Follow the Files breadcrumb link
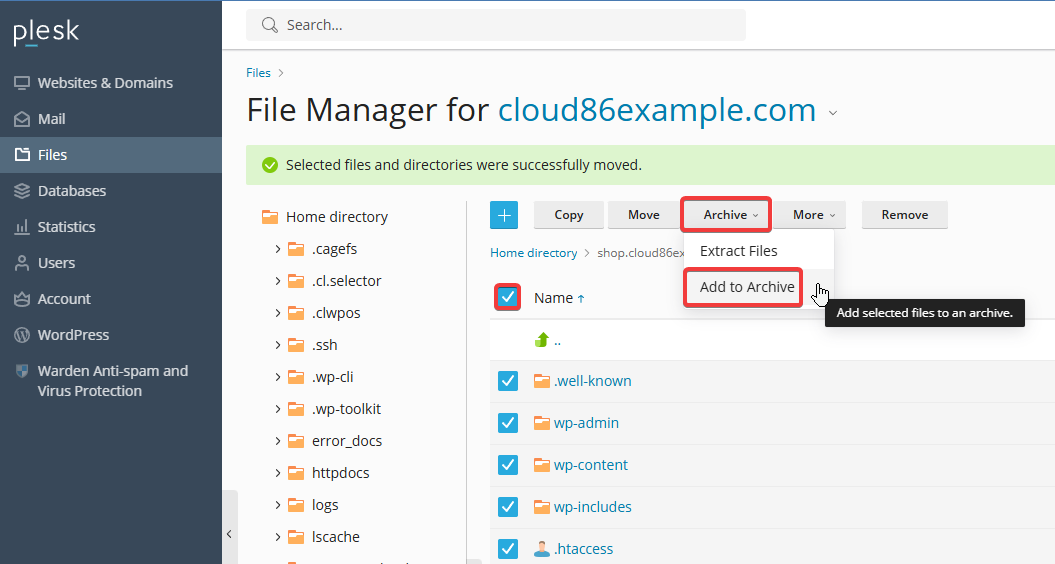The image size is (1055, 564). point(258,73)
